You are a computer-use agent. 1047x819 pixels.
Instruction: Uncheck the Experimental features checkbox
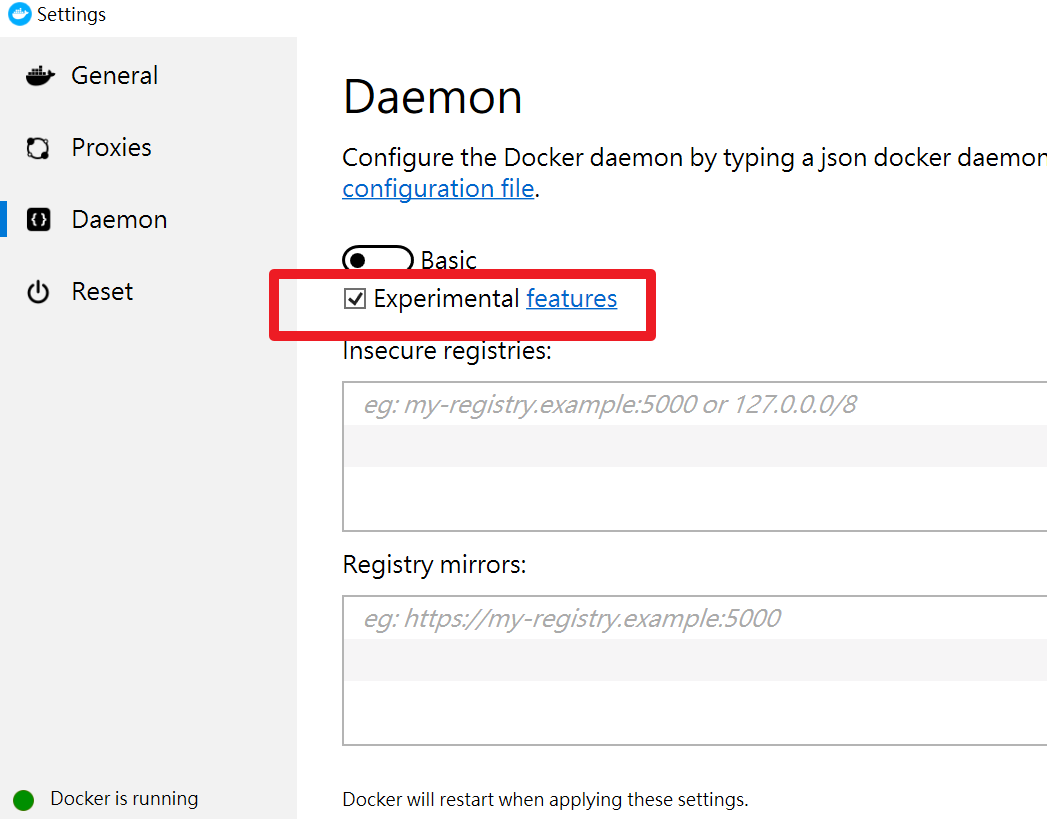click(x=355, y=298)
